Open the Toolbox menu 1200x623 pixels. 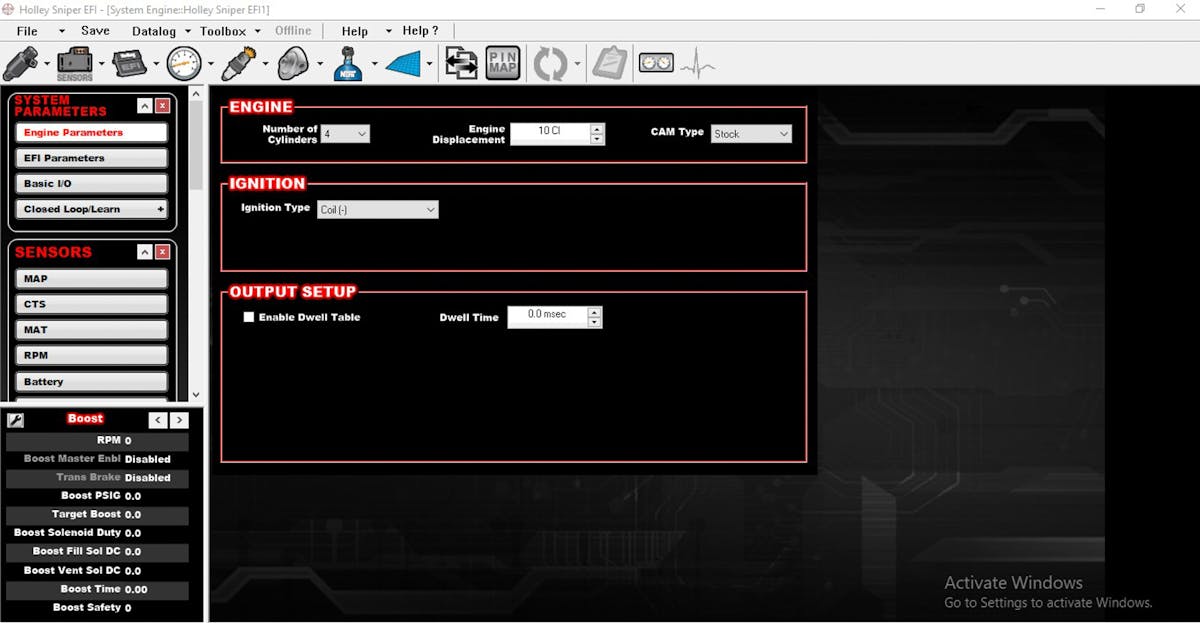click(x=223, y=31)
